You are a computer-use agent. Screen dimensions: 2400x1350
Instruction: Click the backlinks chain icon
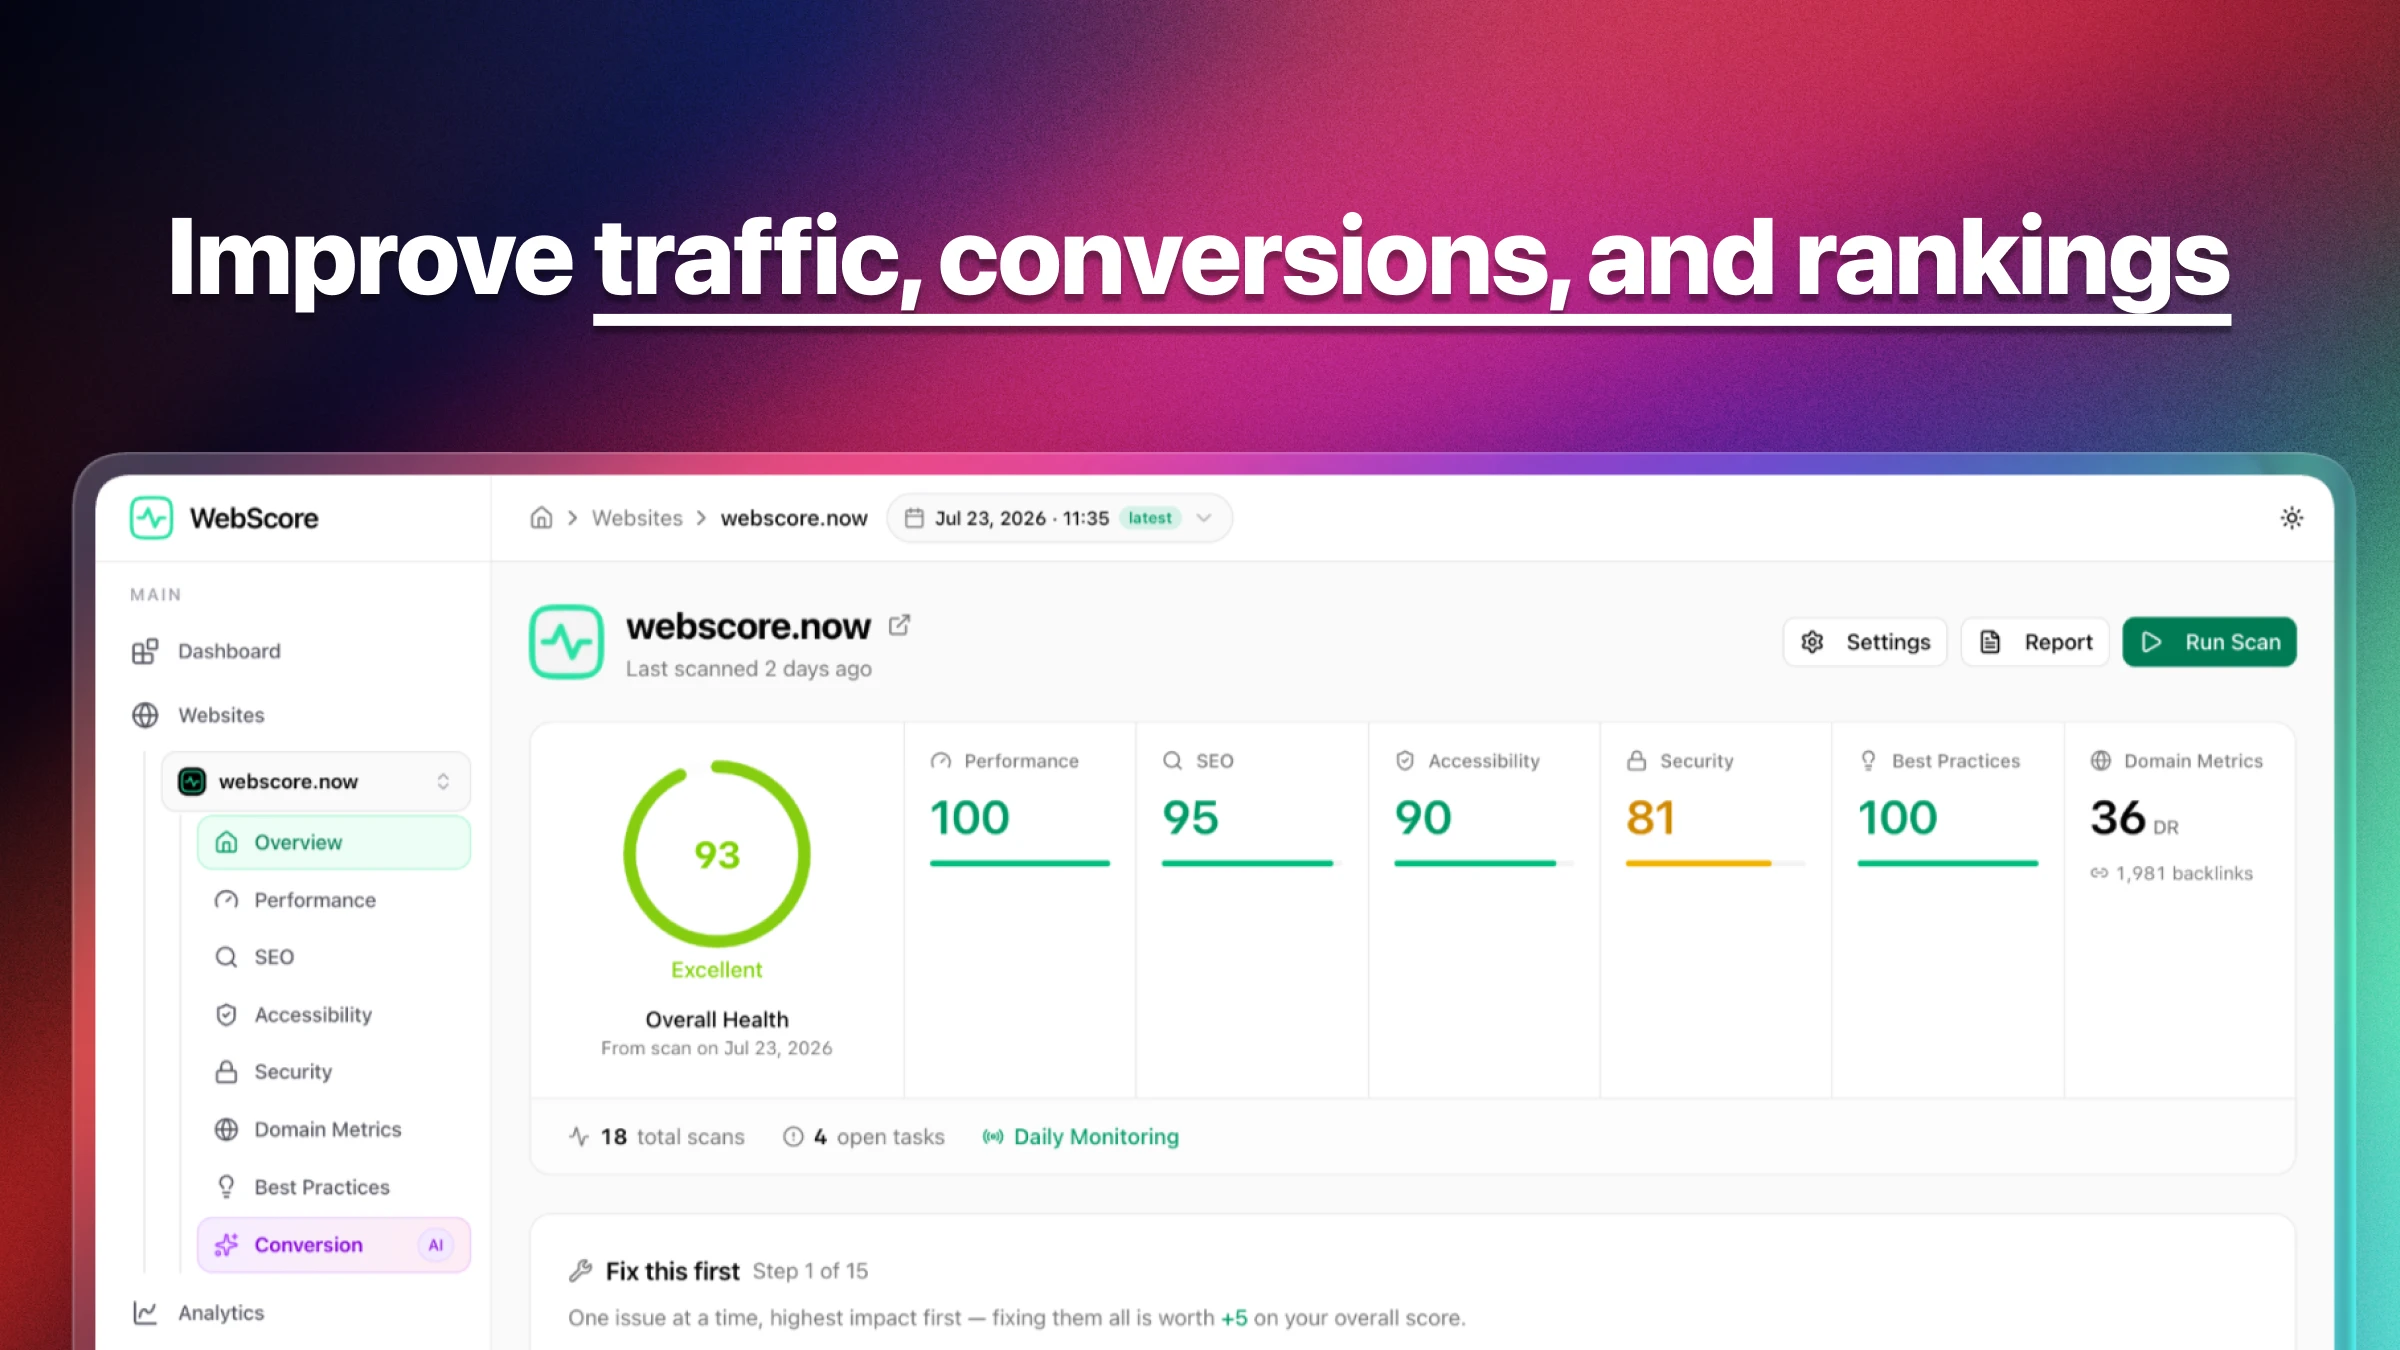click(2099, 873)
